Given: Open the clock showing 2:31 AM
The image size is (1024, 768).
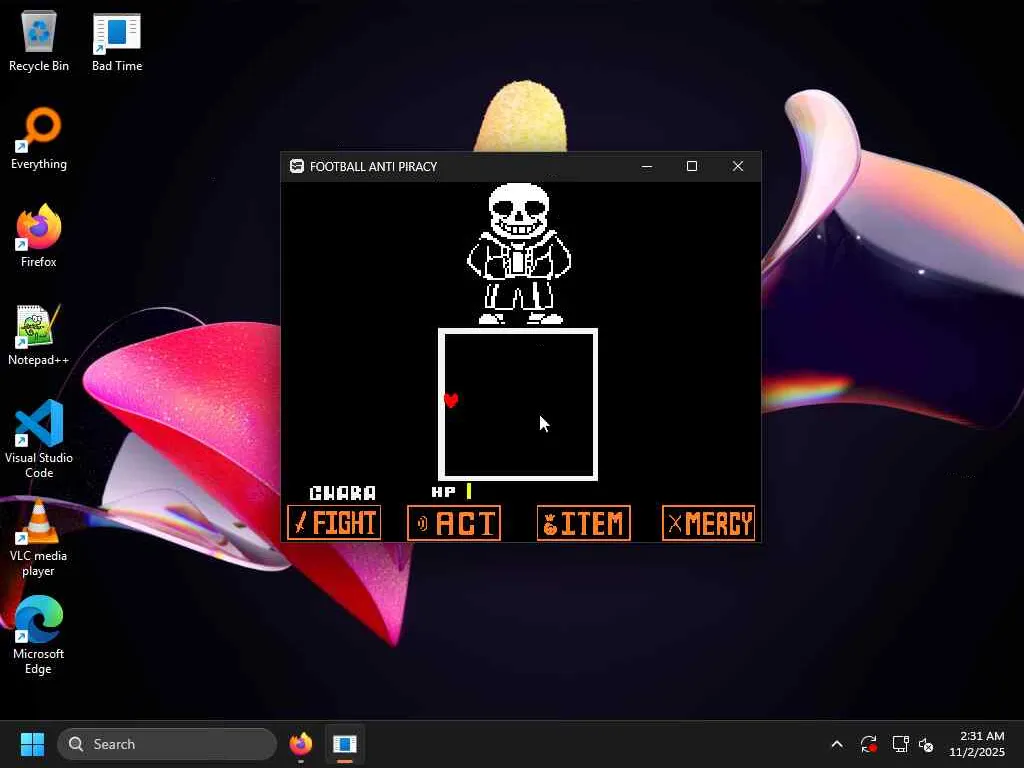Looking at the screenshot, I should coord(976,744).
